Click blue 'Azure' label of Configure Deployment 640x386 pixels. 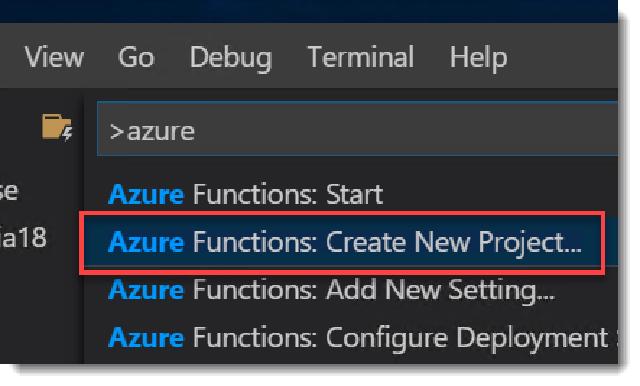click(146, 338)
